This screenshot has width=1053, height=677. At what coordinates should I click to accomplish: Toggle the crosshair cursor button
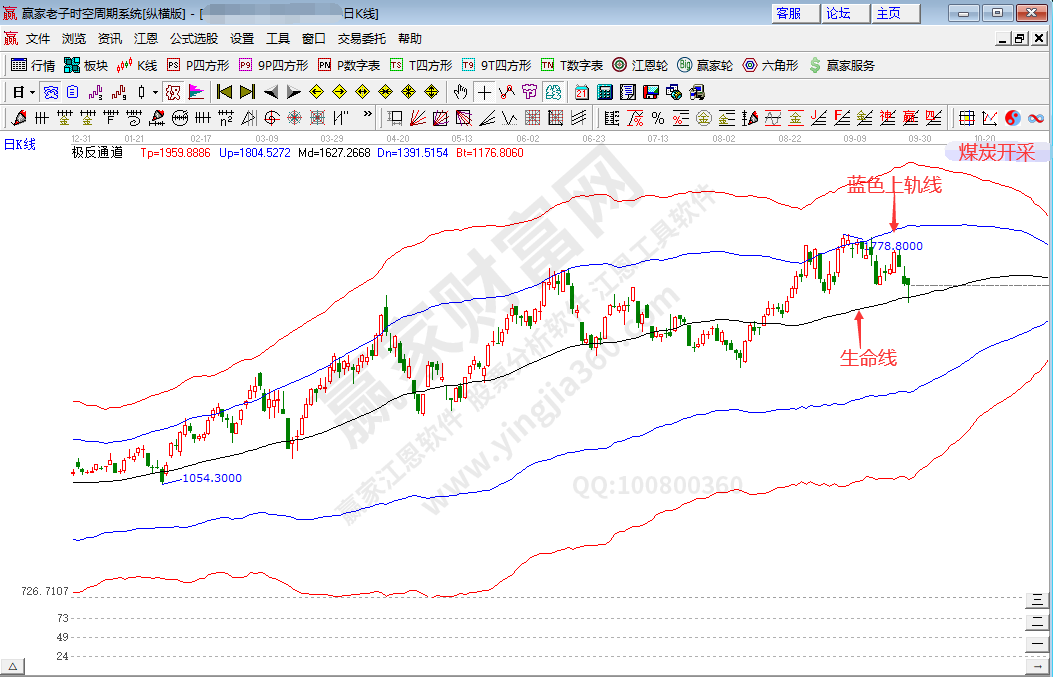point(484,92)
